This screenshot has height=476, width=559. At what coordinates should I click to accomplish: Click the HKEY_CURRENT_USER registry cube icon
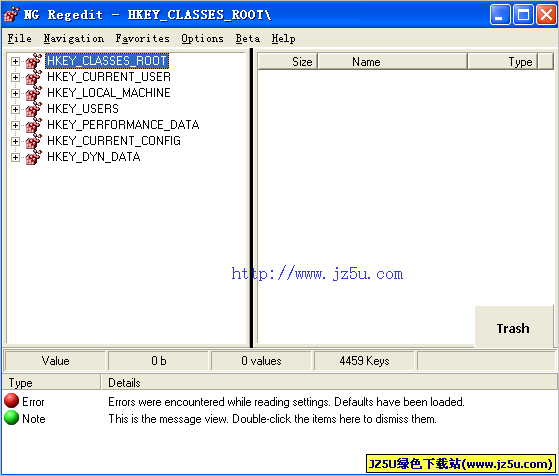click(x=34, y=77)
